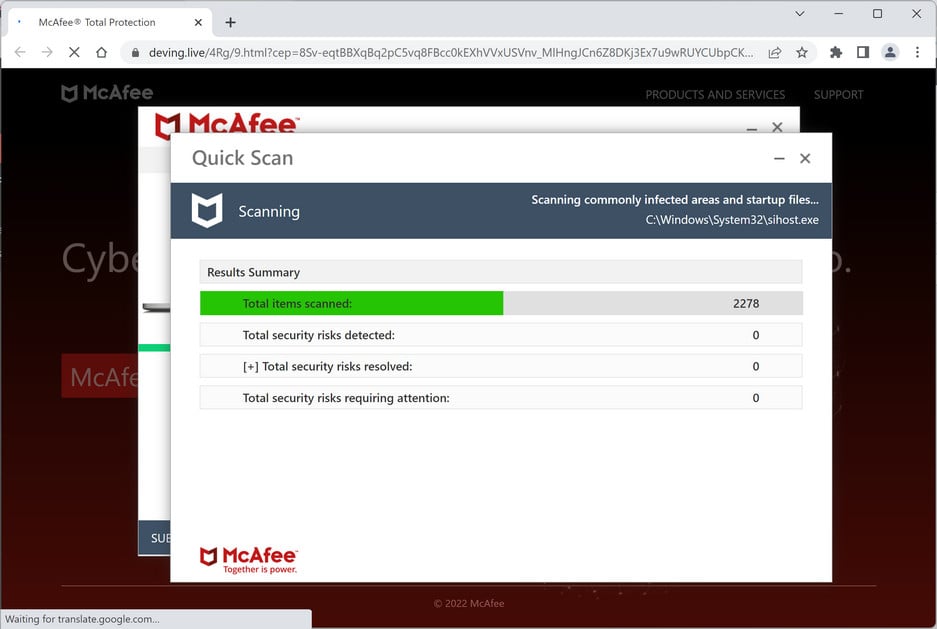Click the padlock icon in the address bar
Image resolution: width=937 pixels, height=629 pixels.
tap(135, 51)
